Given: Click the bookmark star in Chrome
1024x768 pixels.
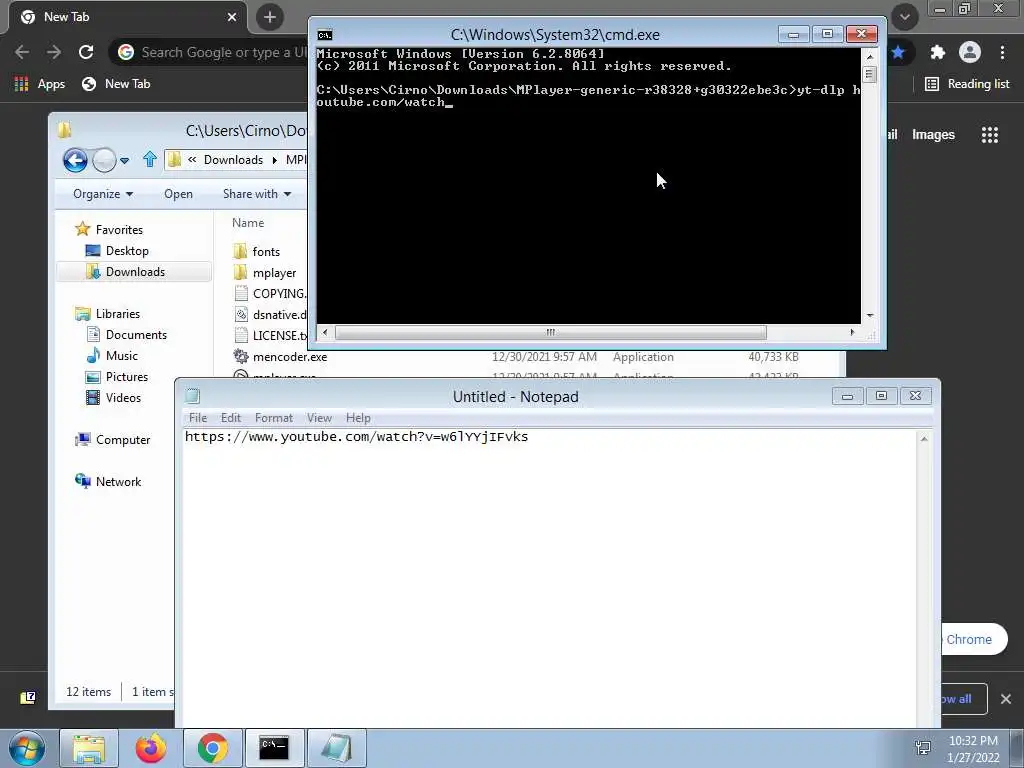Looking at the screenshot, I should pos(899,52).
